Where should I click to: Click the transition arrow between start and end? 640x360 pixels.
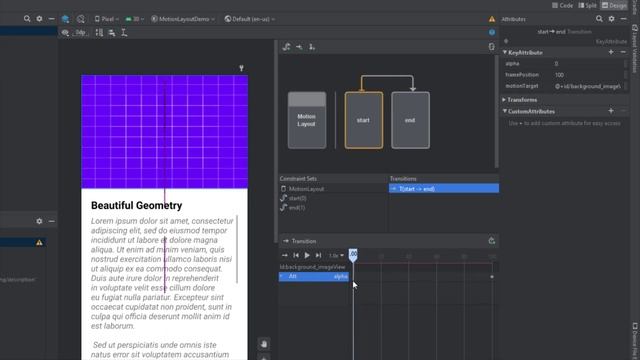(387, 76)
